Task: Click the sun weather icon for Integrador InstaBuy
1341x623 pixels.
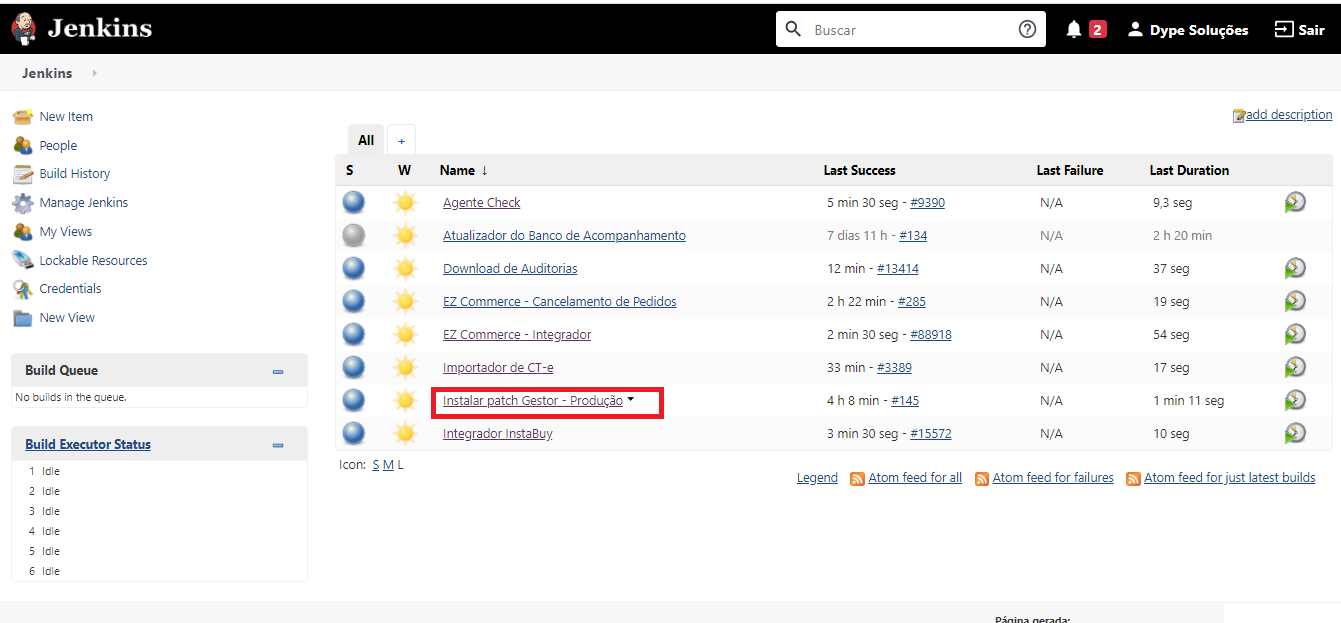Action: coord(404,433)
